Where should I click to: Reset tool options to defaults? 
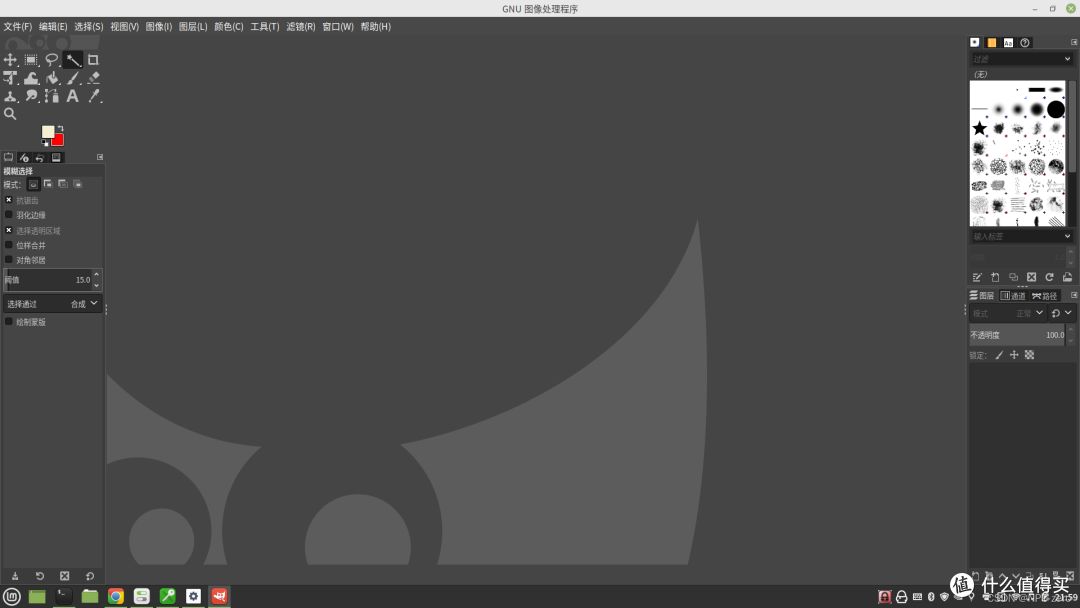click(90, 576)
